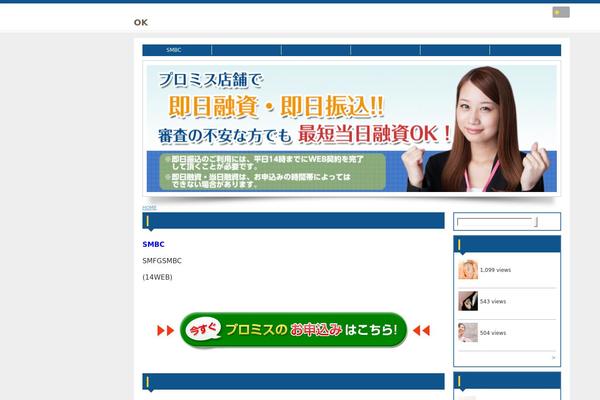Click the search submit button beside the field
This screenshot has width=600, height=400.
pyautogui.click(x=536, y=222)
